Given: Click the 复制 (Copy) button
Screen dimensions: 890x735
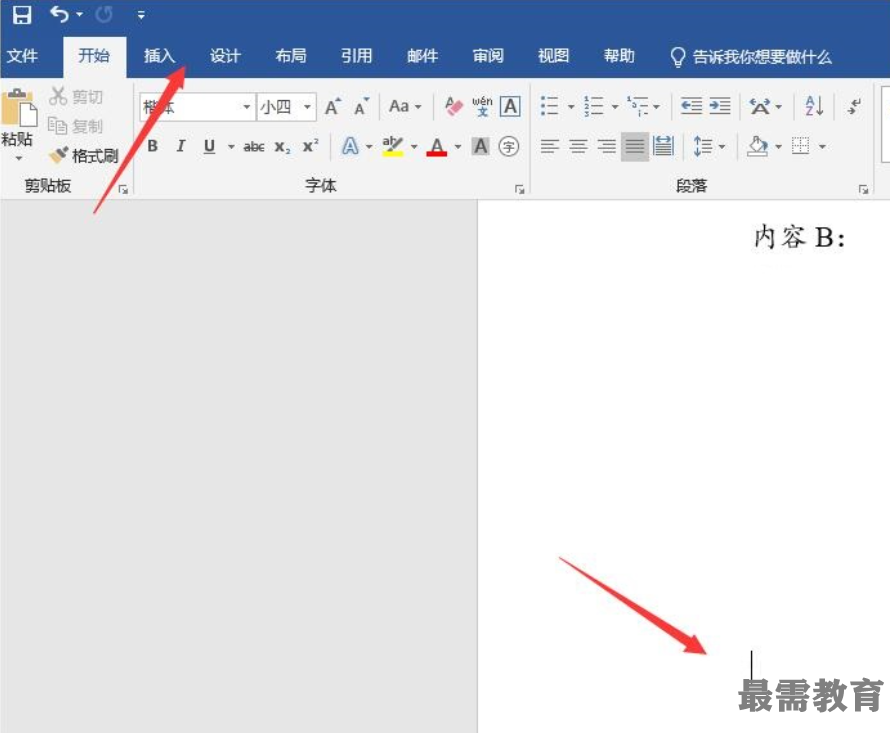Looking at the screenshot, I should tap(76, 125).
